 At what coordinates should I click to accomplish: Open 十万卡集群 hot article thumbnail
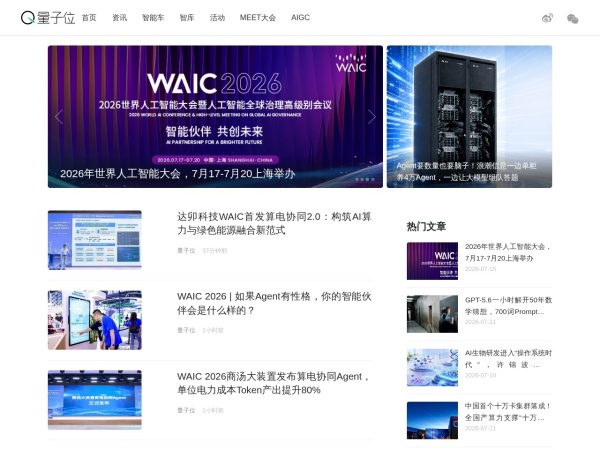coord(432,420)
